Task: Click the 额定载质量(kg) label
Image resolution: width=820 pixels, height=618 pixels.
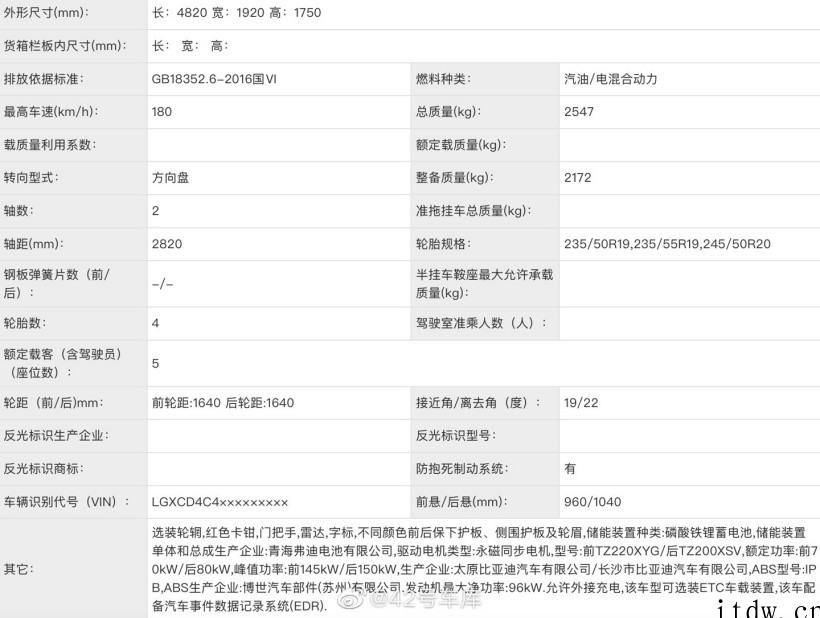Action: [x=461, y=145]
